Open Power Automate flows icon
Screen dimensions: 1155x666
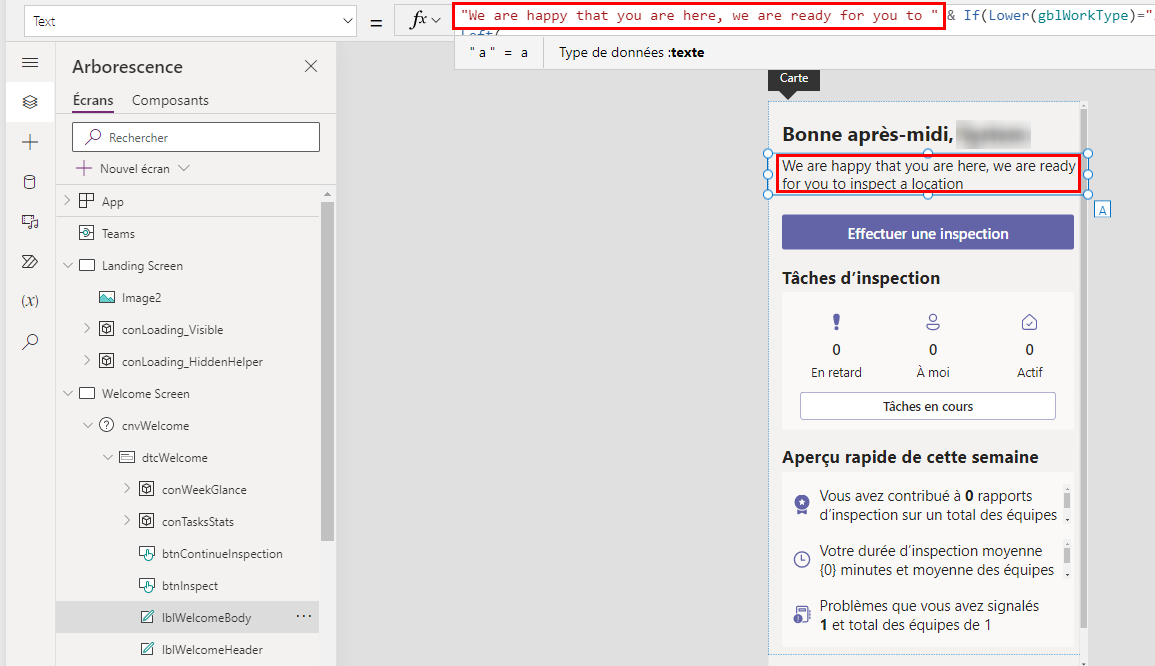[30, 262]
